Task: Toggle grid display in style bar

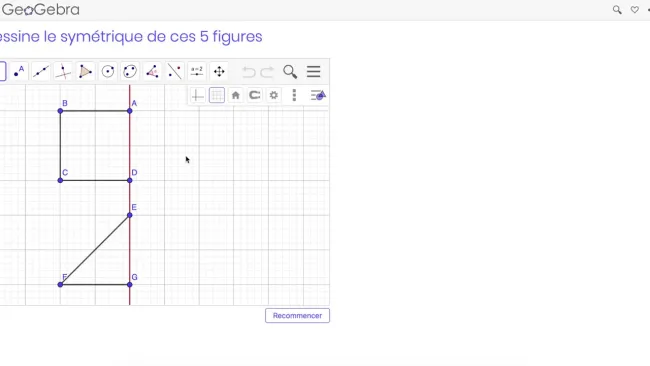Action: click(x=217, y=95)
